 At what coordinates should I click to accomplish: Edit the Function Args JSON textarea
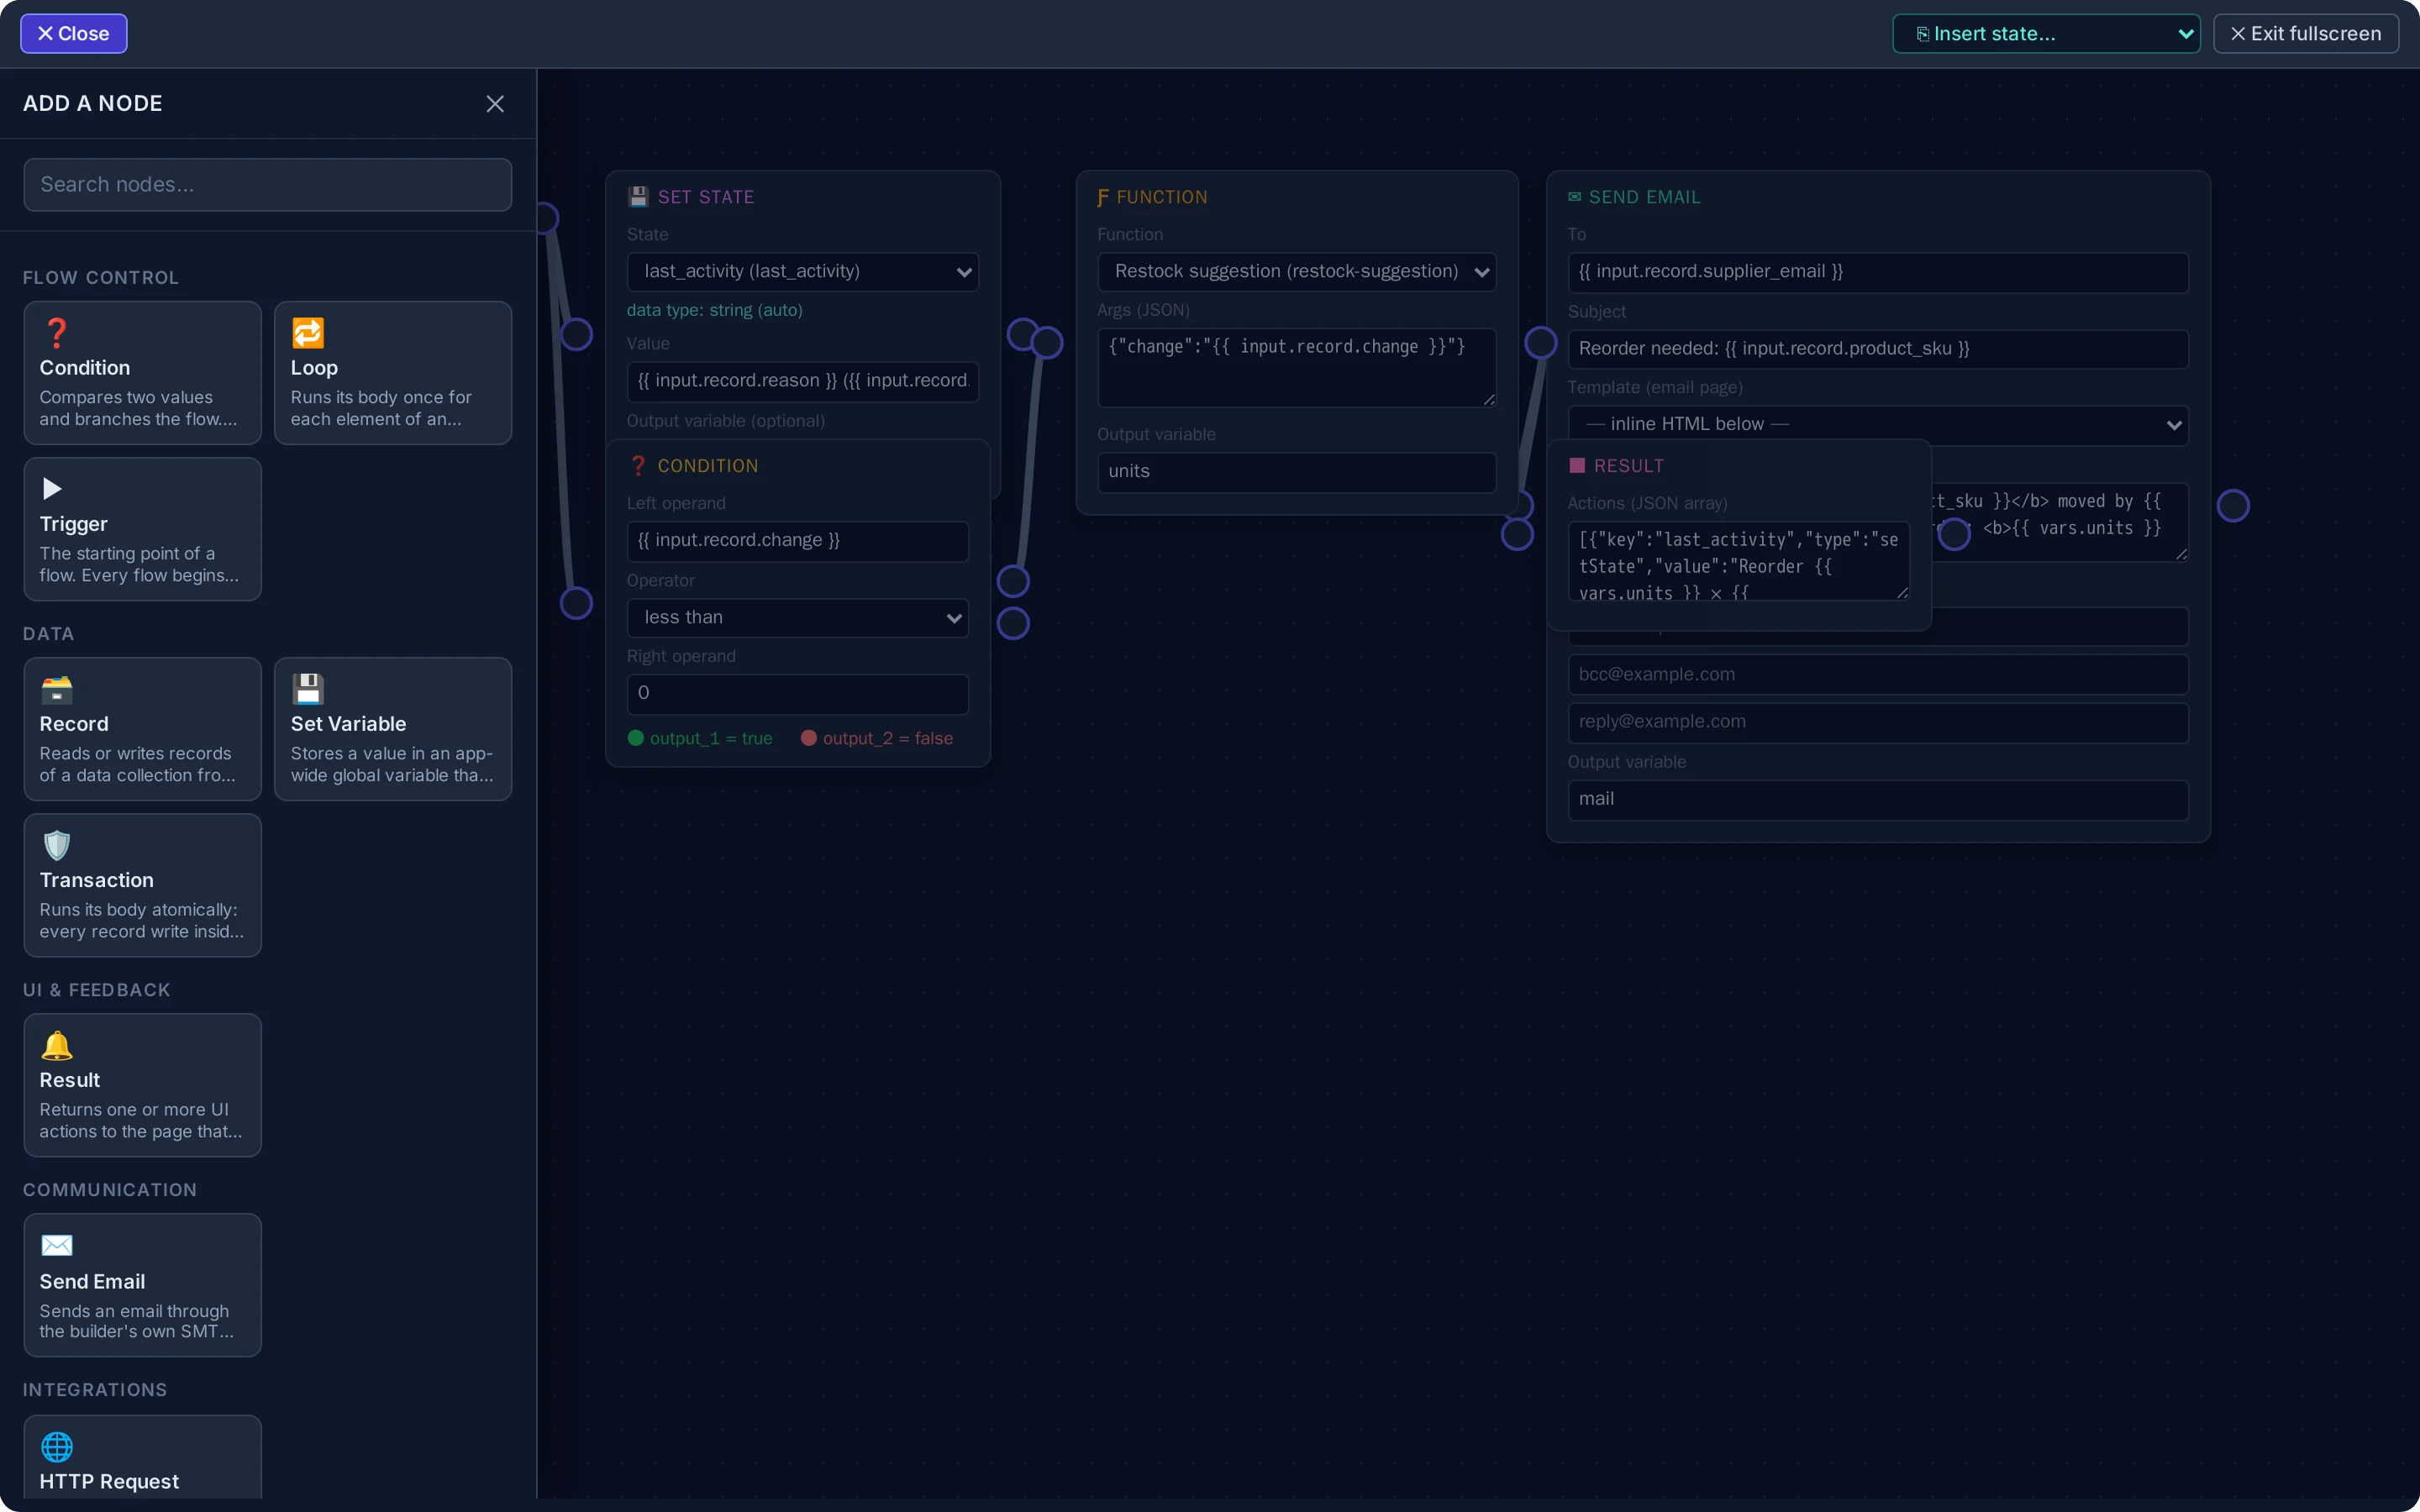(x=1296, y=368)
